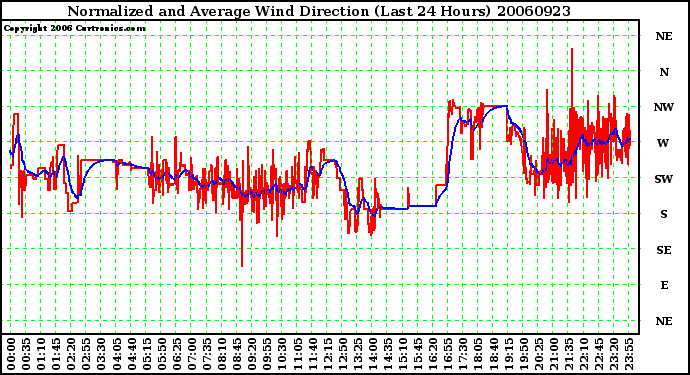Image resolution: width=690 pixels, height=375 pixels.
Task: Click the S direction label
Action: click(x=664, y=214)
